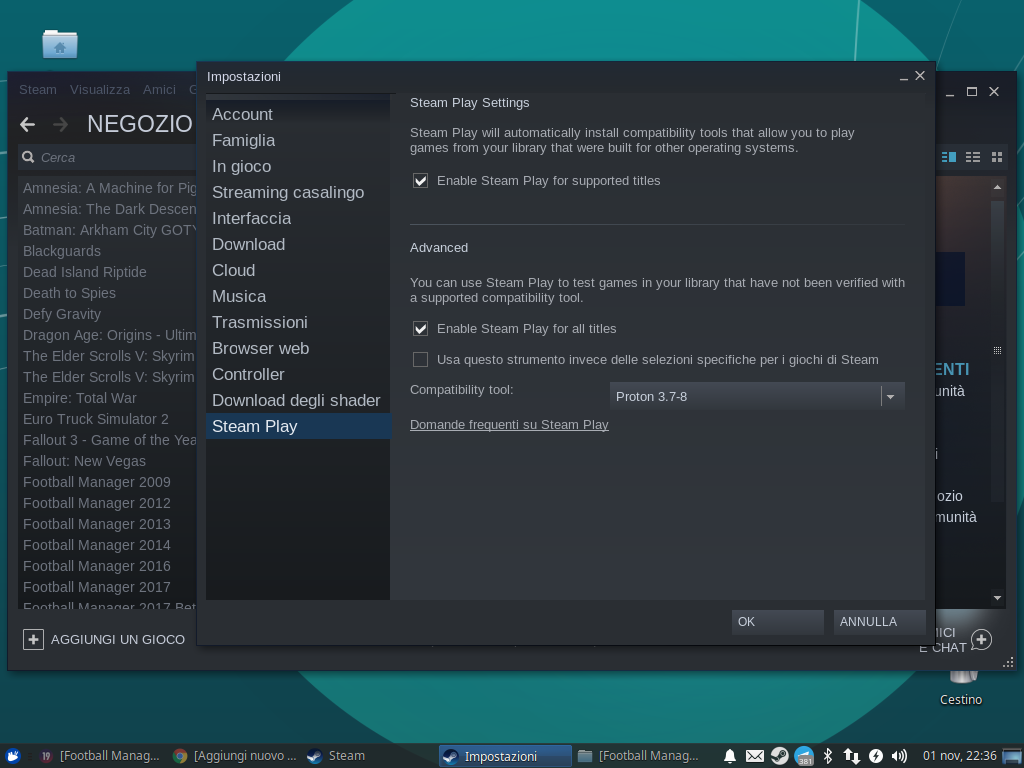Open Steam menu in Steam window

point(38,89)
